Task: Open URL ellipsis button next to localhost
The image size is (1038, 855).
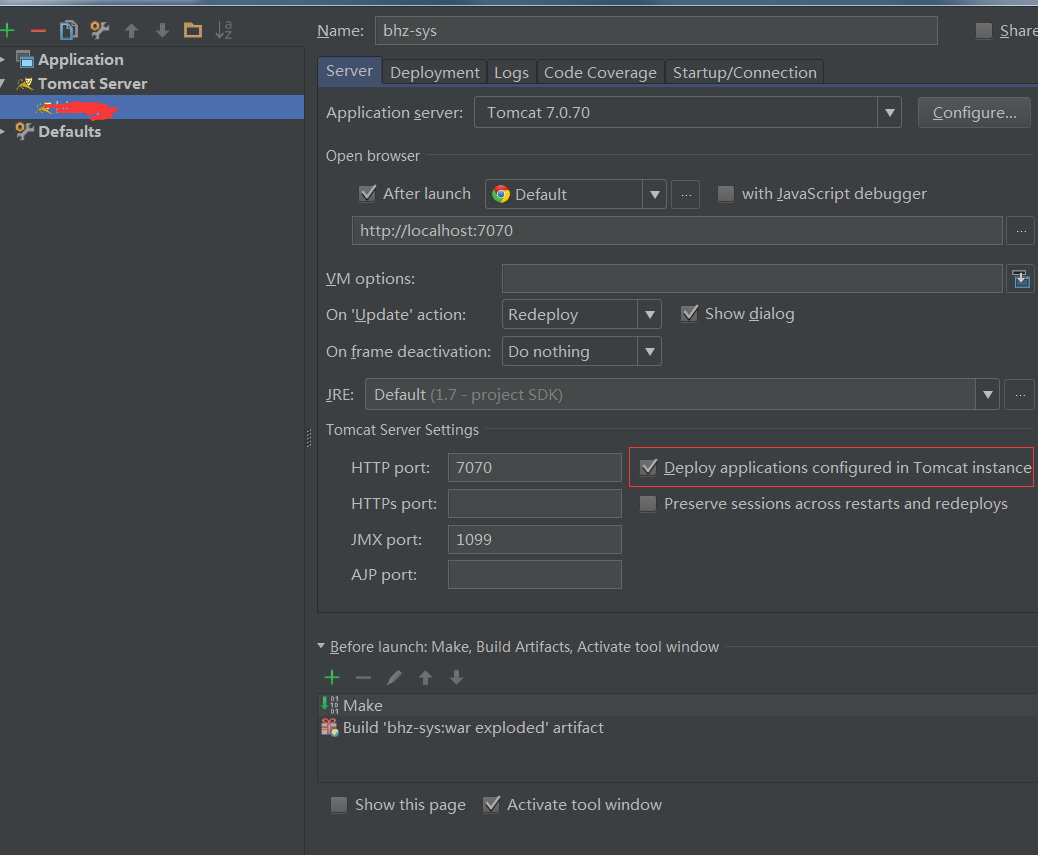Action: click(x=1021, y=231)
